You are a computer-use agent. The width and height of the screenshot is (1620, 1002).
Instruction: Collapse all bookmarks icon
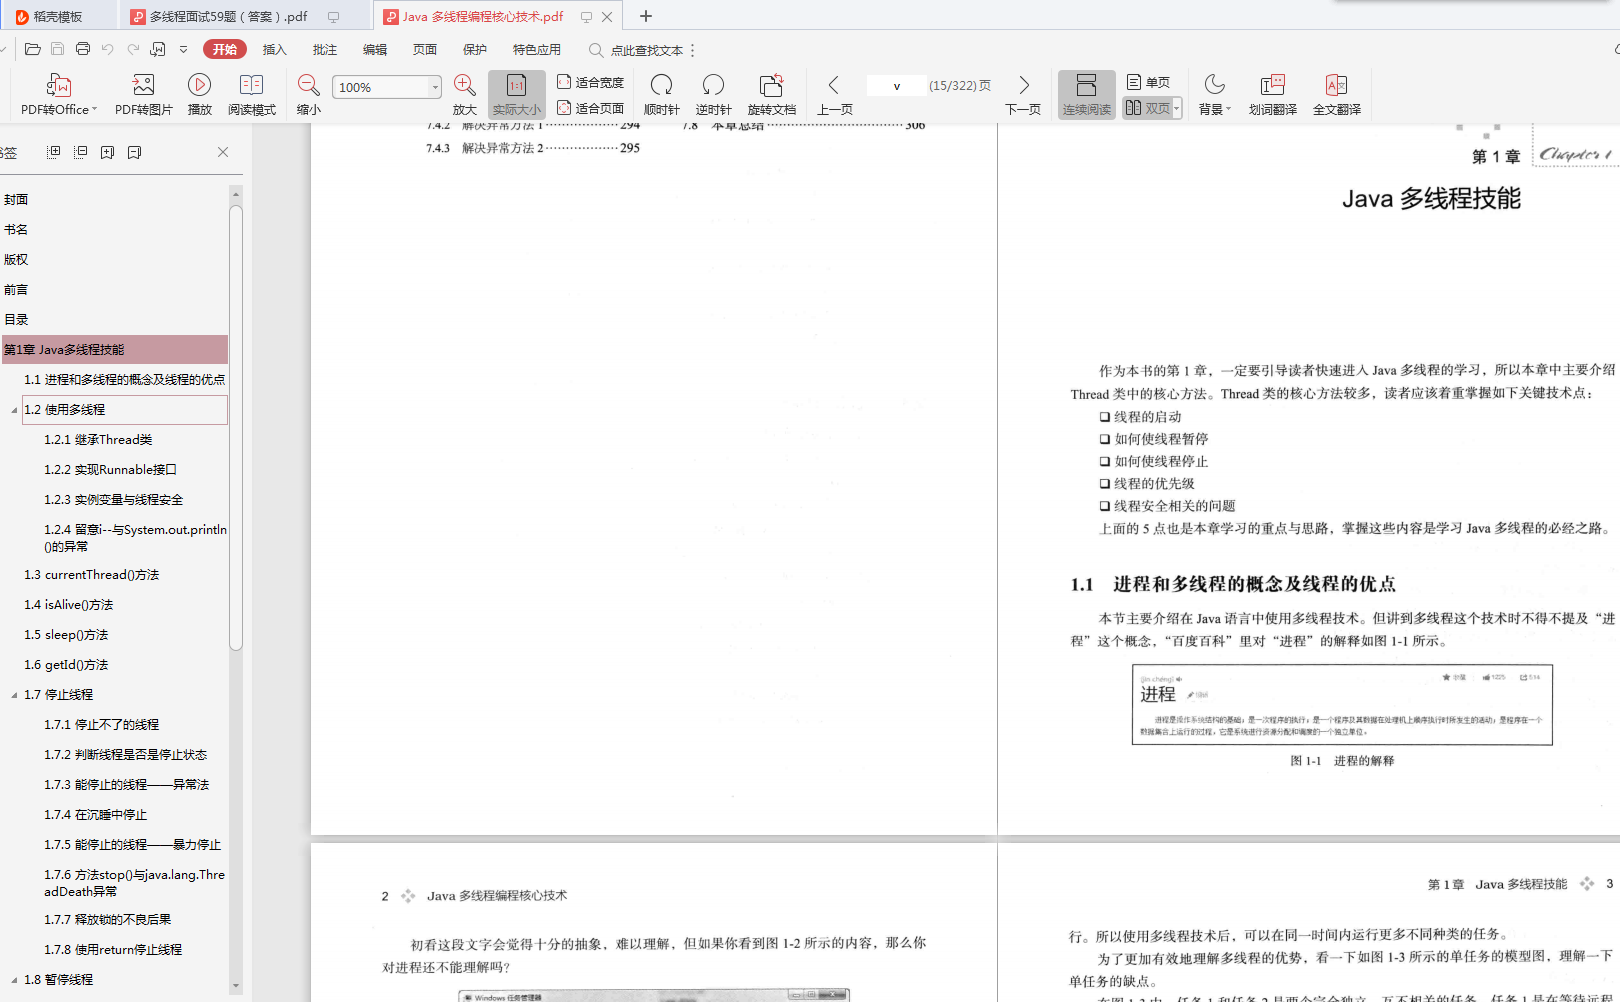[x=81, y=152]
